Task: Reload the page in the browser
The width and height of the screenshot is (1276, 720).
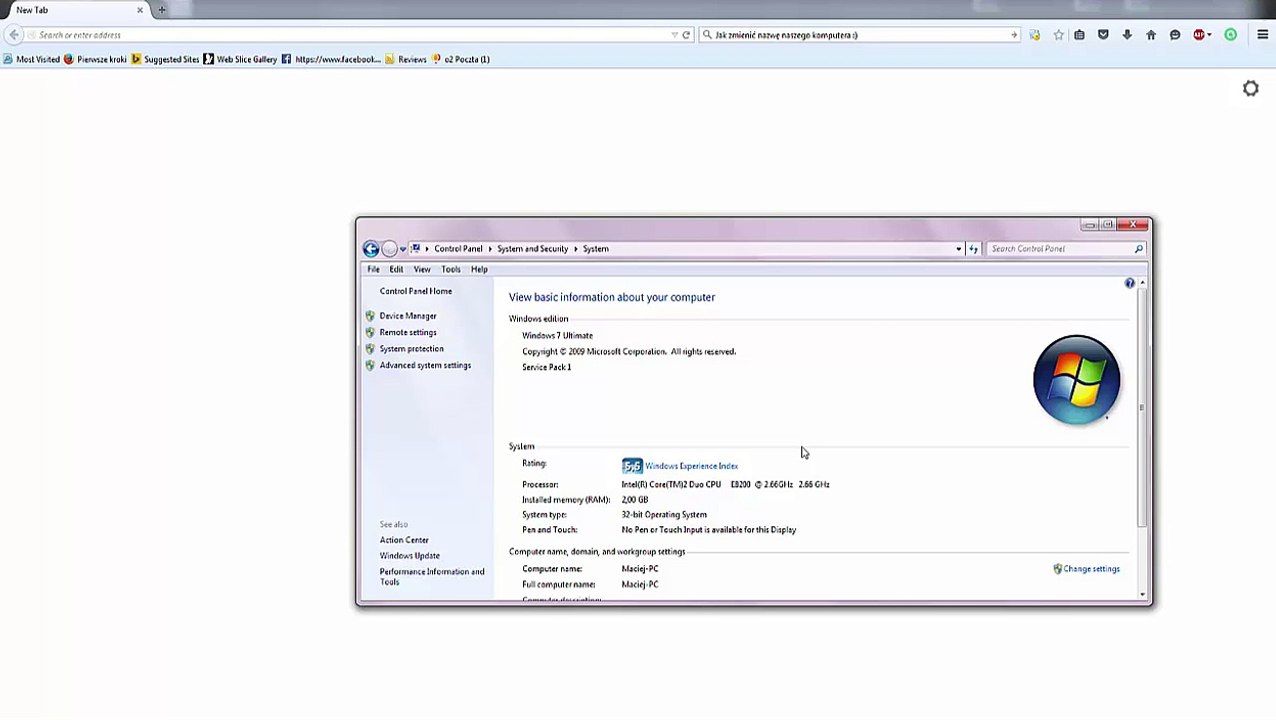Action: coord(686,35)
